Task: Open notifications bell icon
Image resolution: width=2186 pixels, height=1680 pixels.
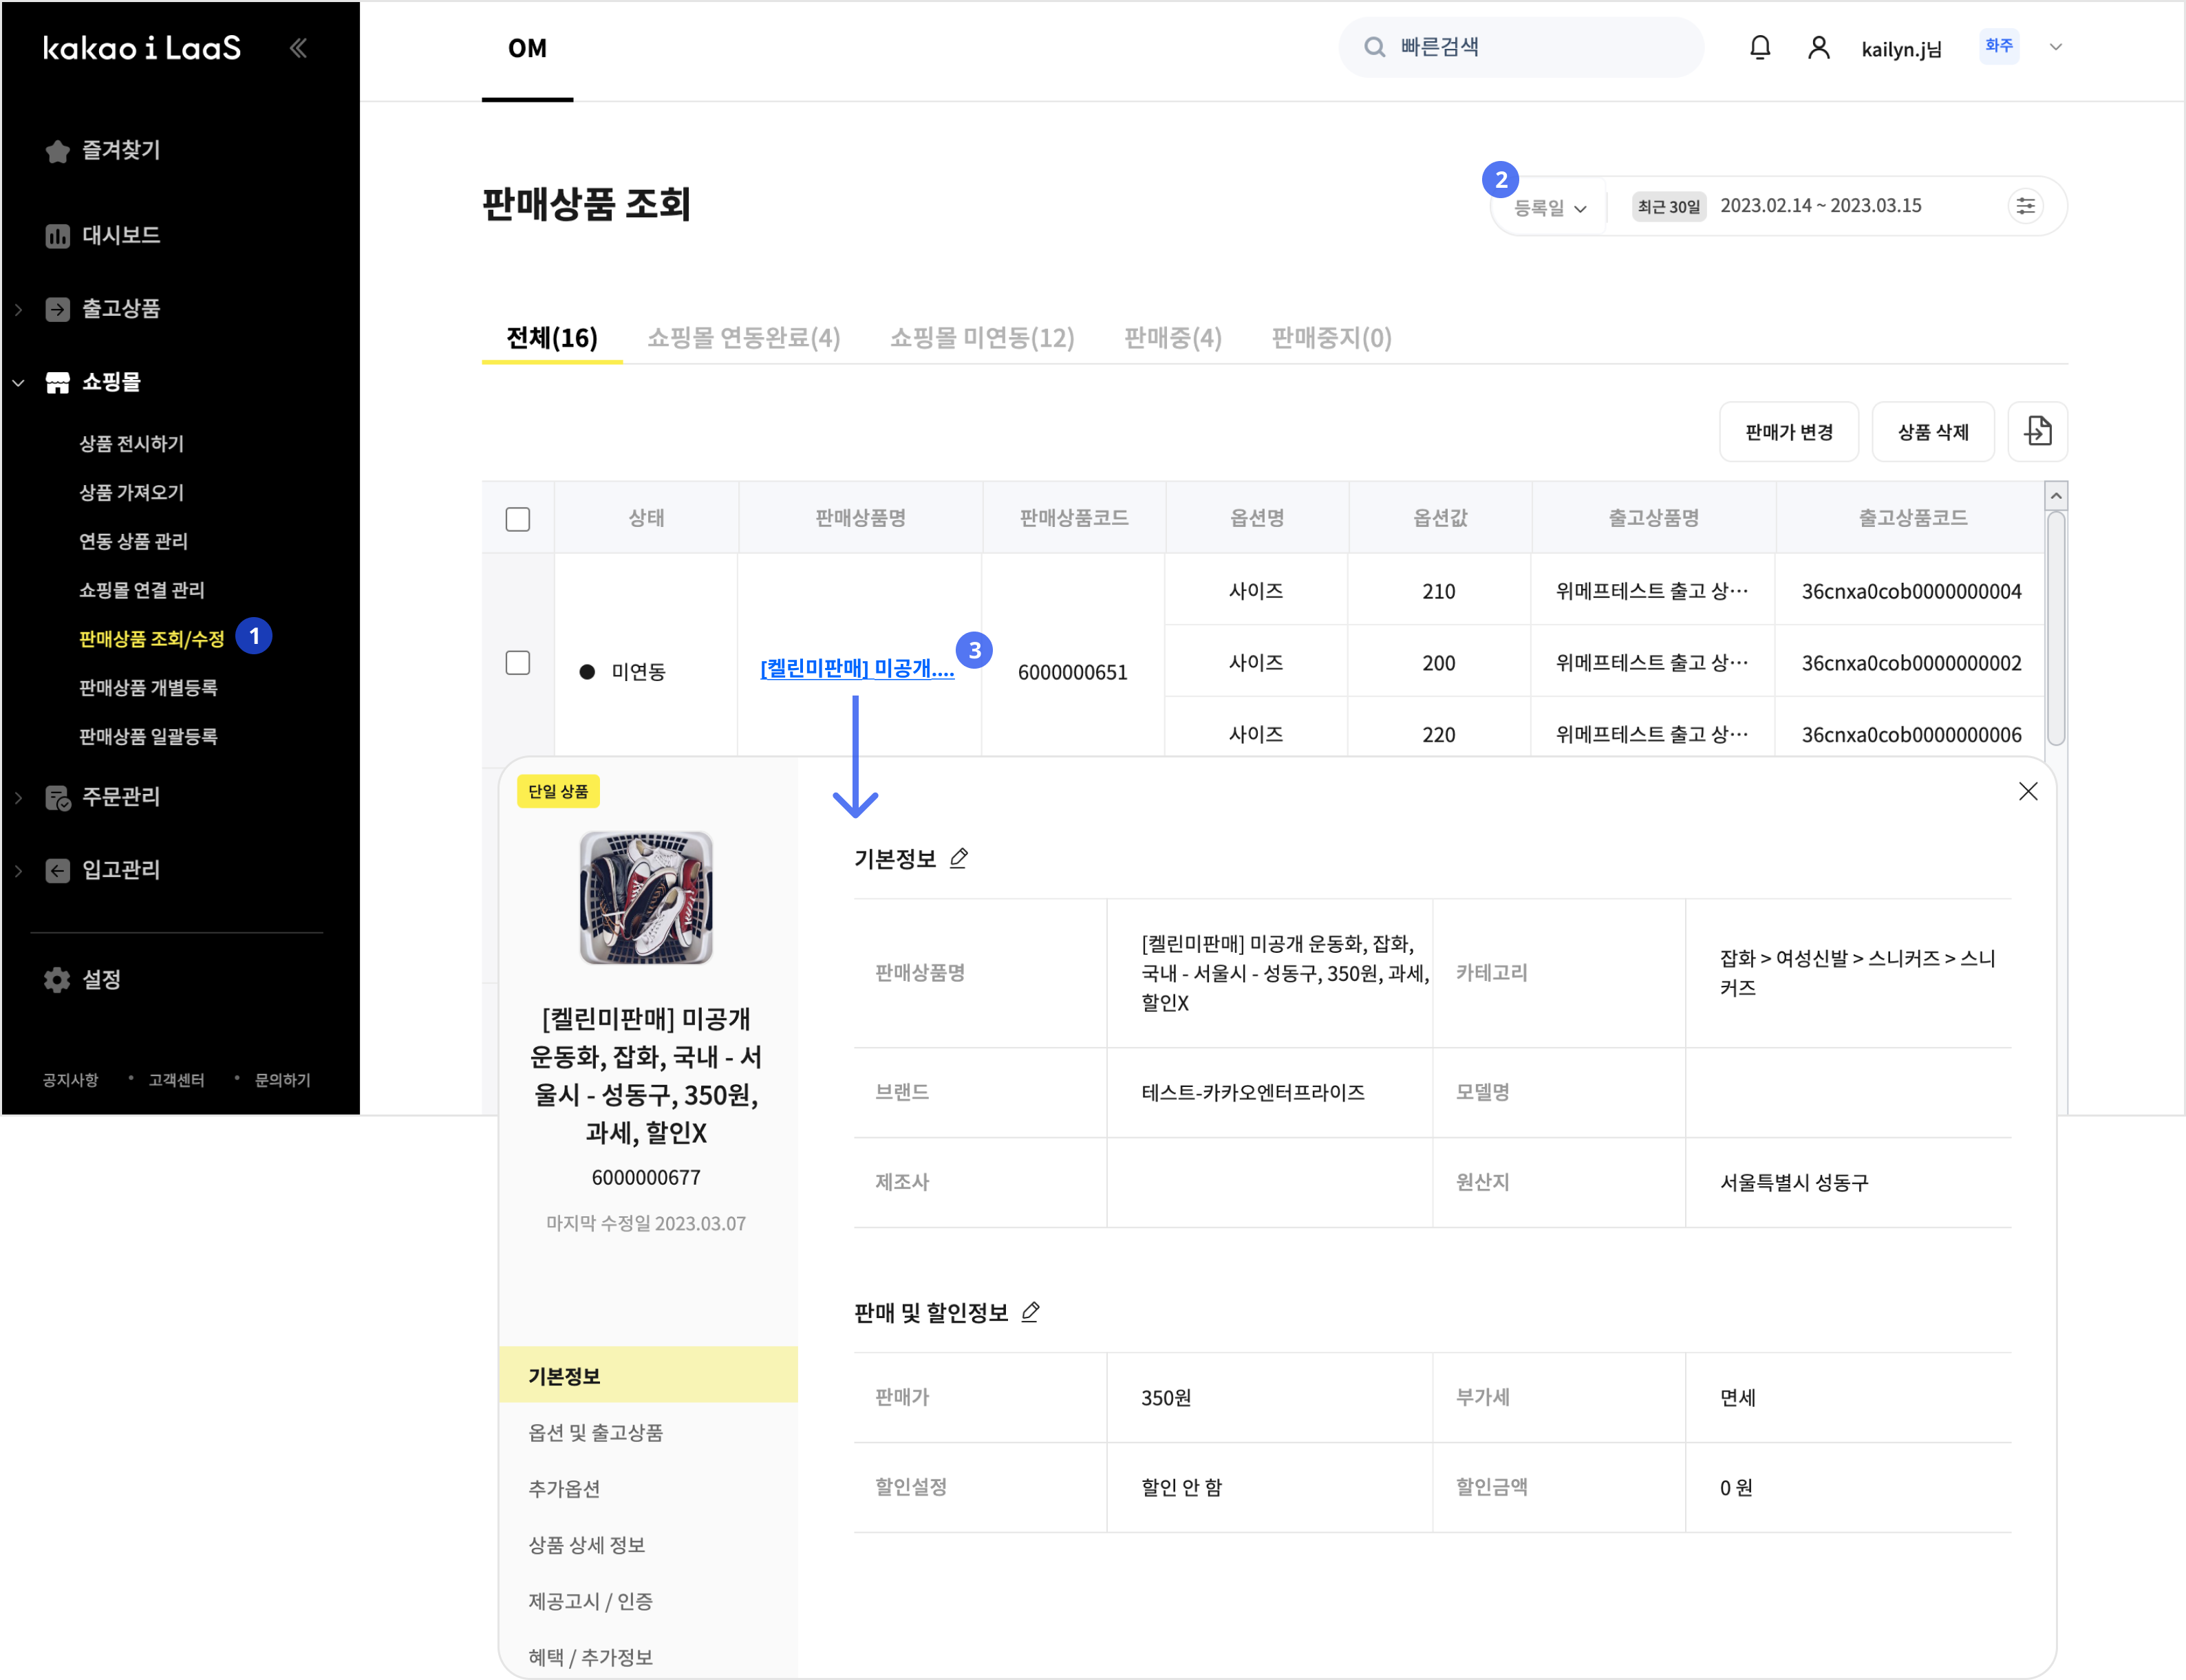Action: tap(1759, 47)
